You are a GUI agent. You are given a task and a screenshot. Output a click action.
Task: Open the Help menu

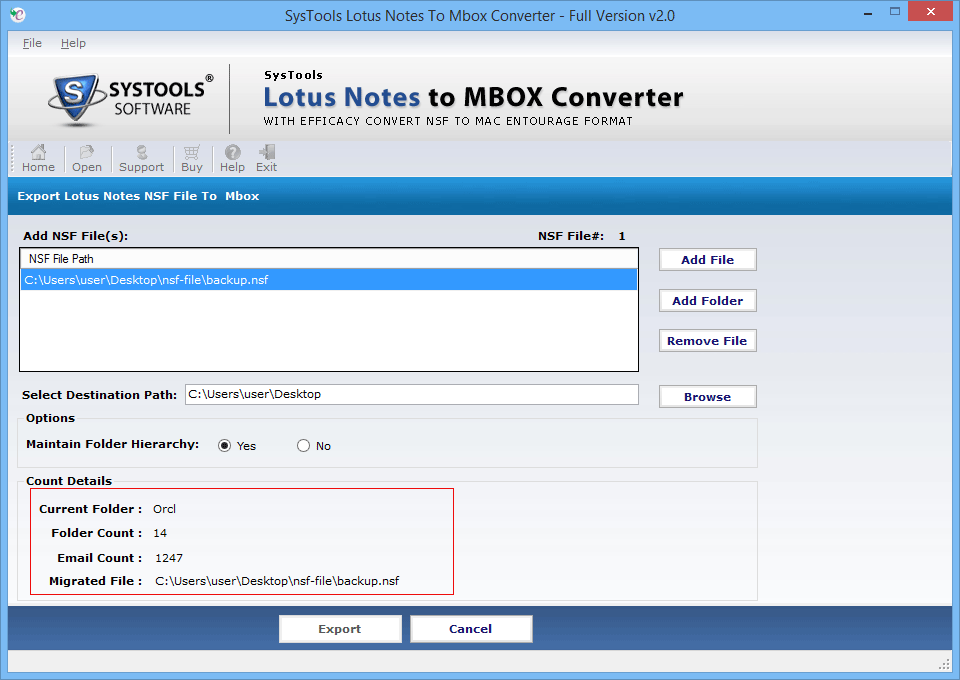coord(73,43)
